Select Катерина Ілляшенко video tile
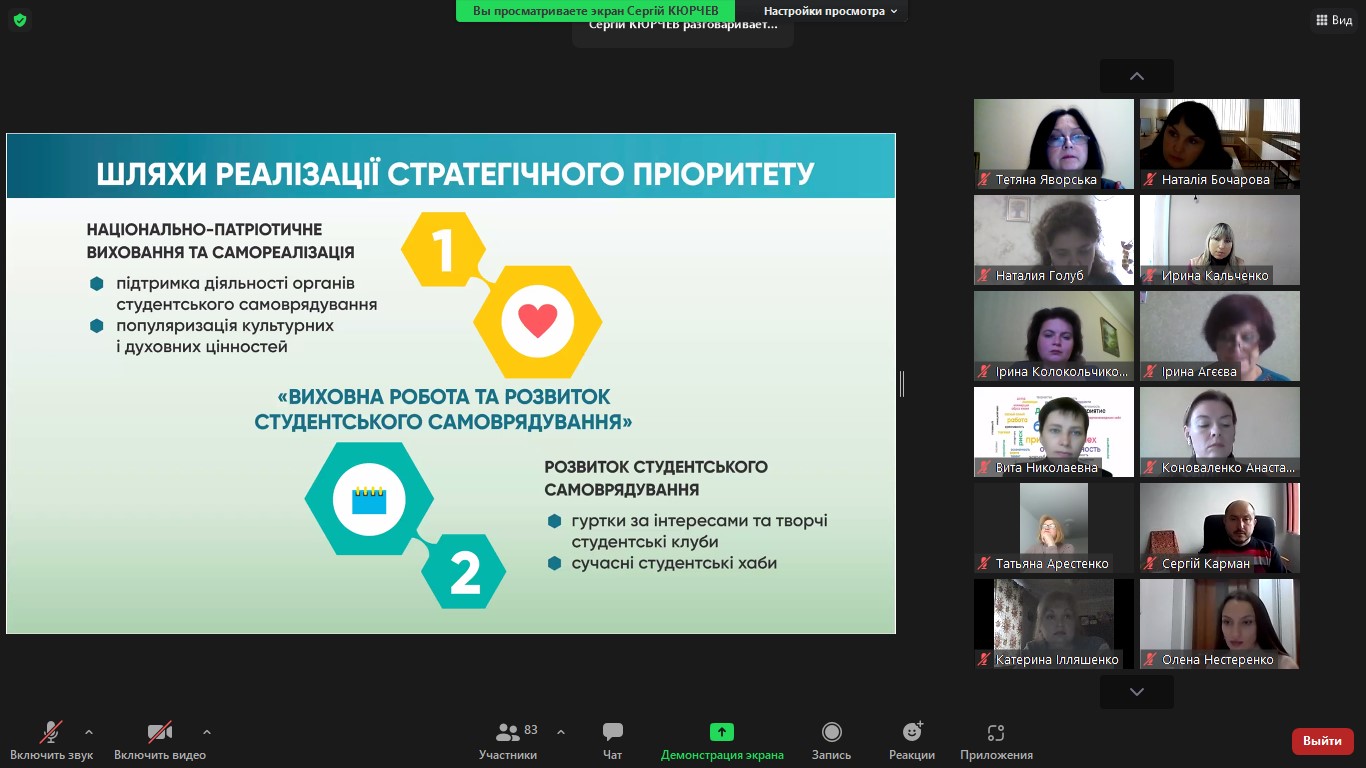The height and width of the screenshot is (768, 1366). pyautogui.click(x=1054, y=624)
